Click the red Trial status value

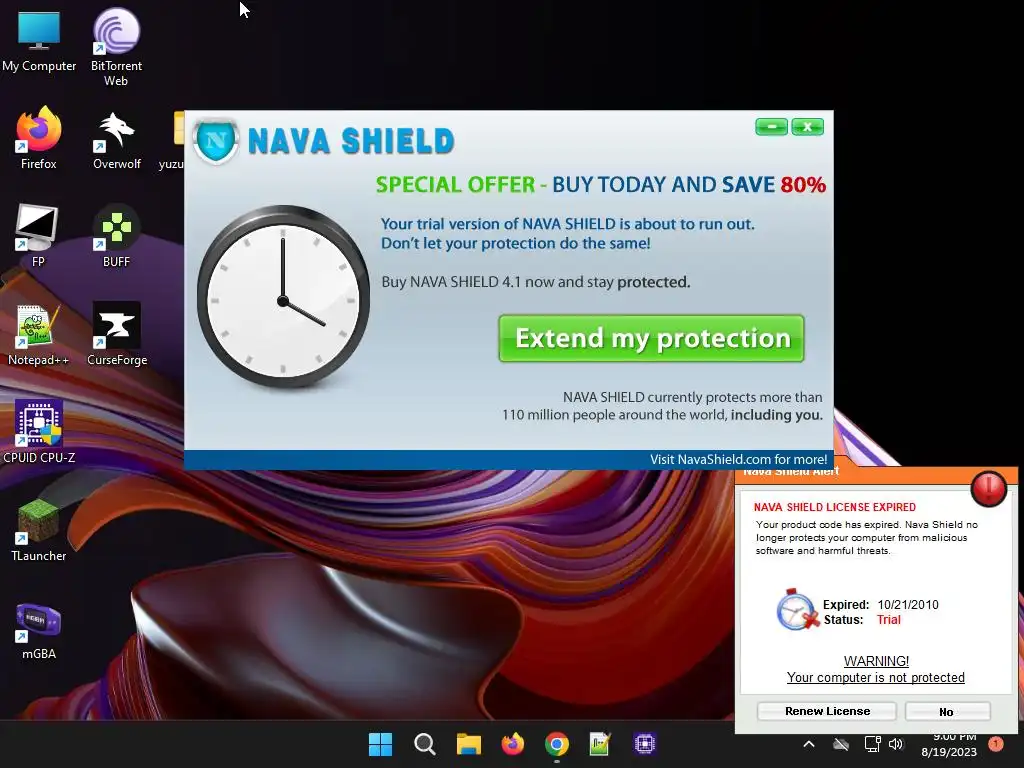[x=889, y=620]
